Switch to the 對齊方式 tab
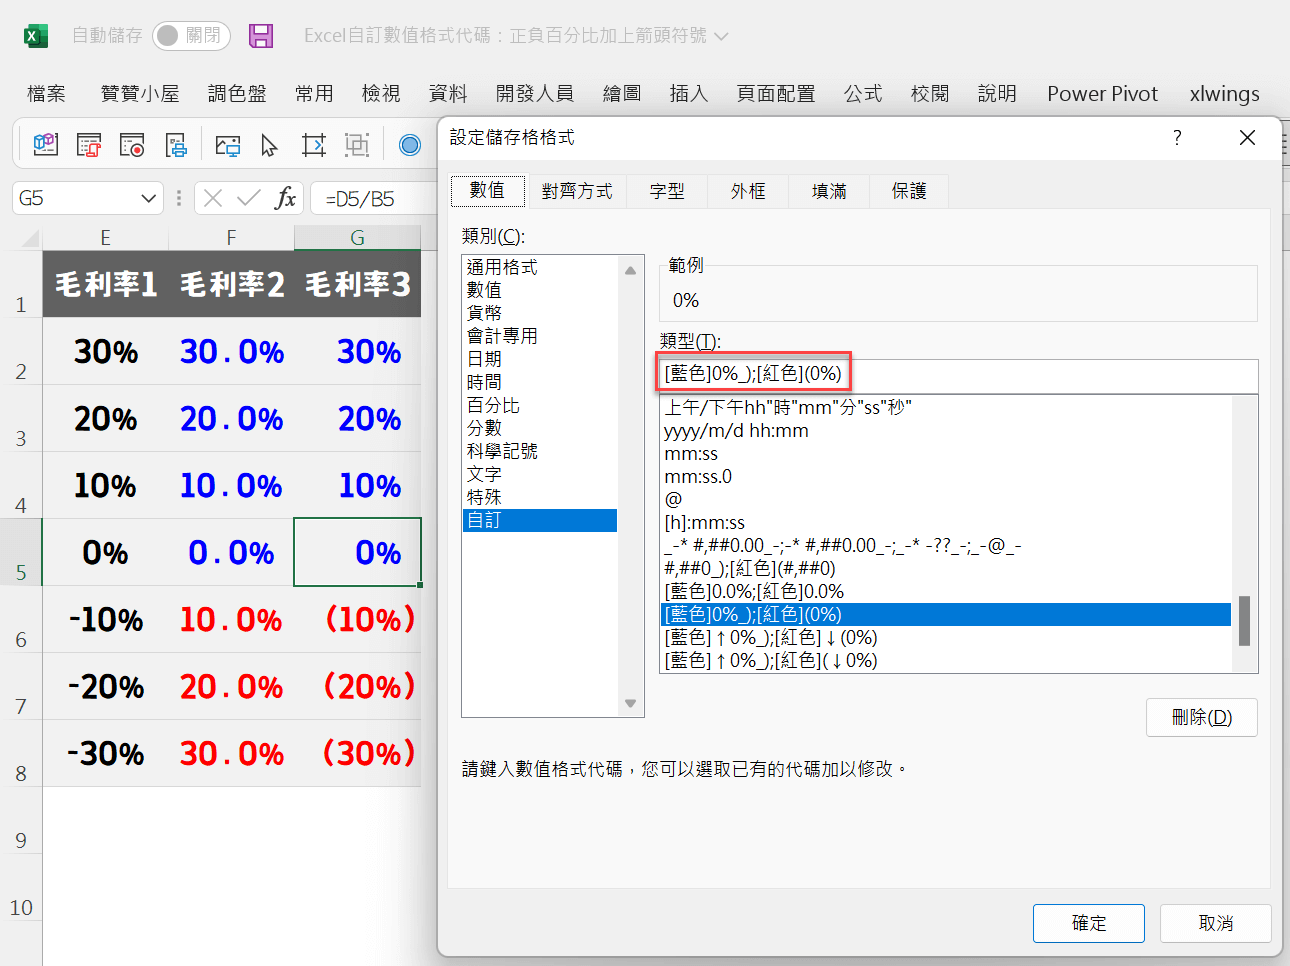The image size is (1290, 966). tap(577, 191)
